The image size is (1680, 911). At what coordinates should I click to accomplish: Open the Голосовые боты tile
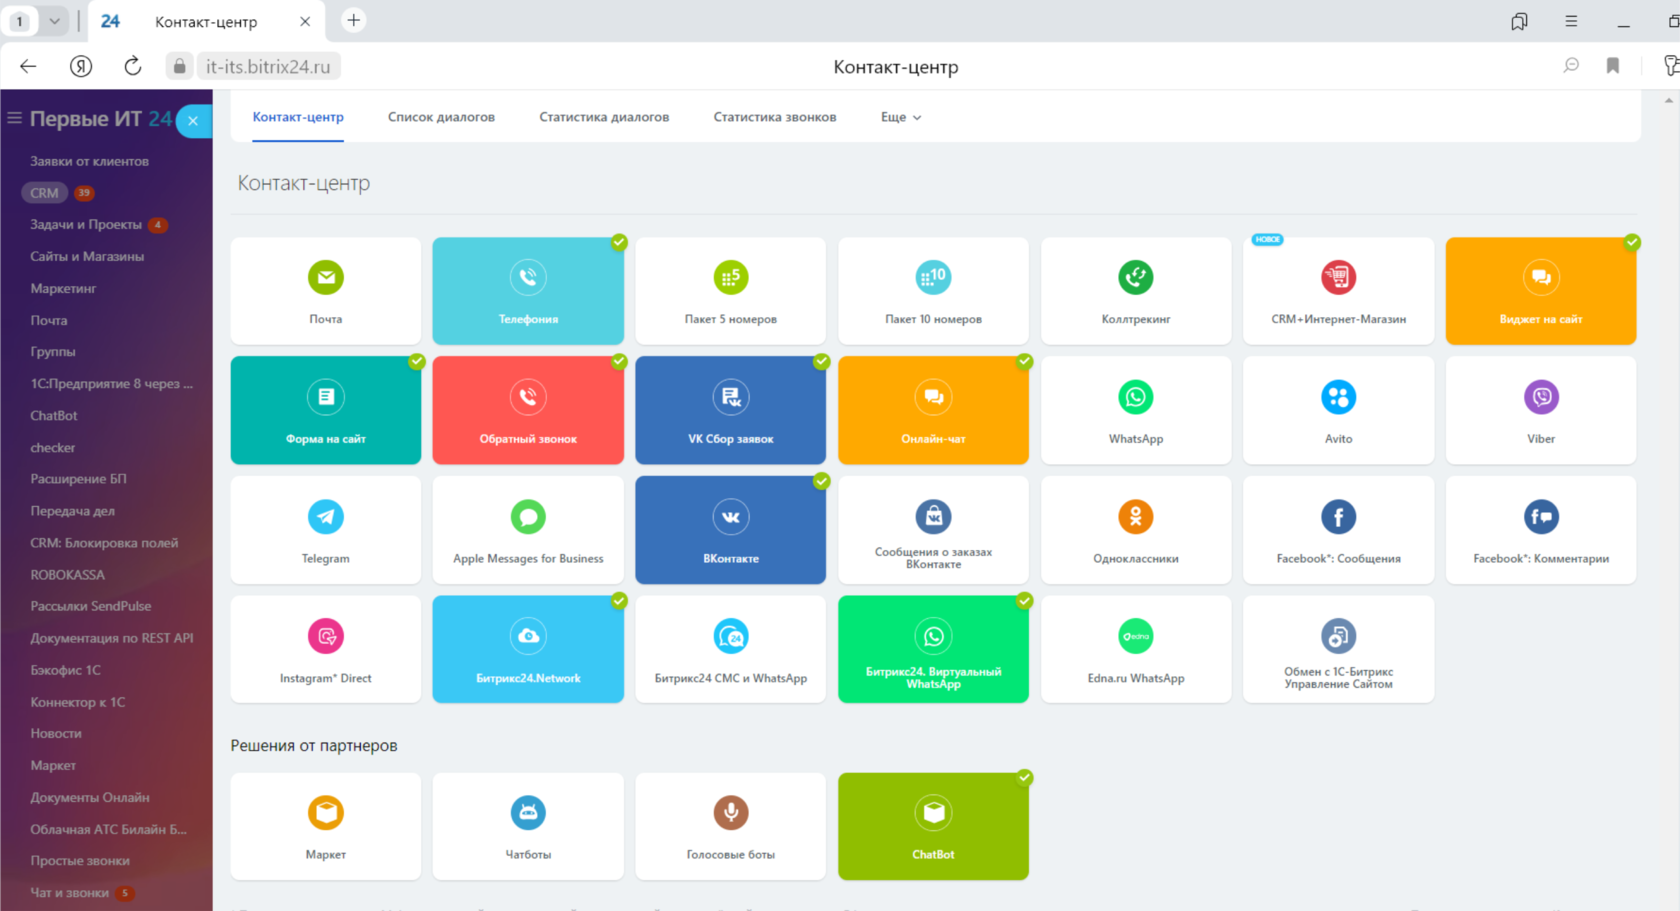coord(730,826)
